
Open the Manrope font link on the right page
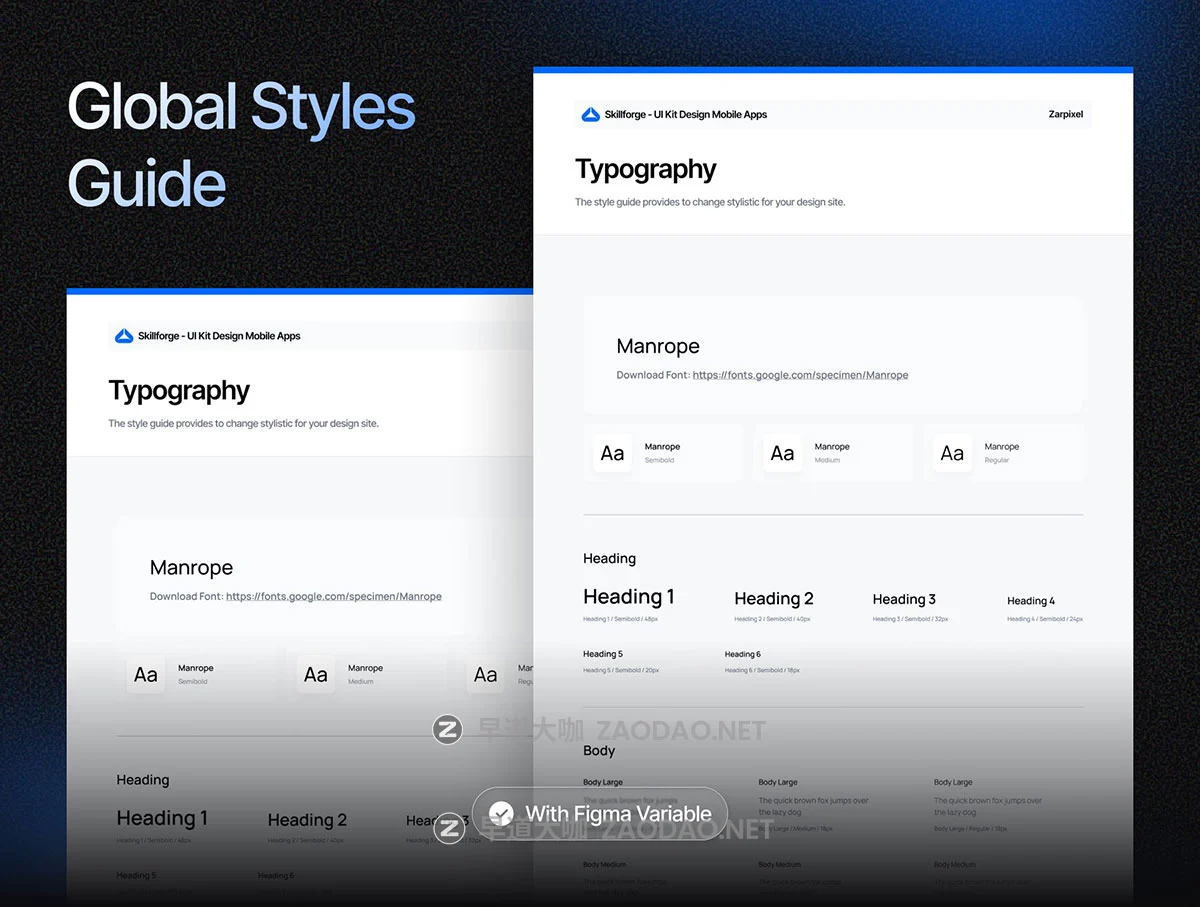tap(800, 375)
